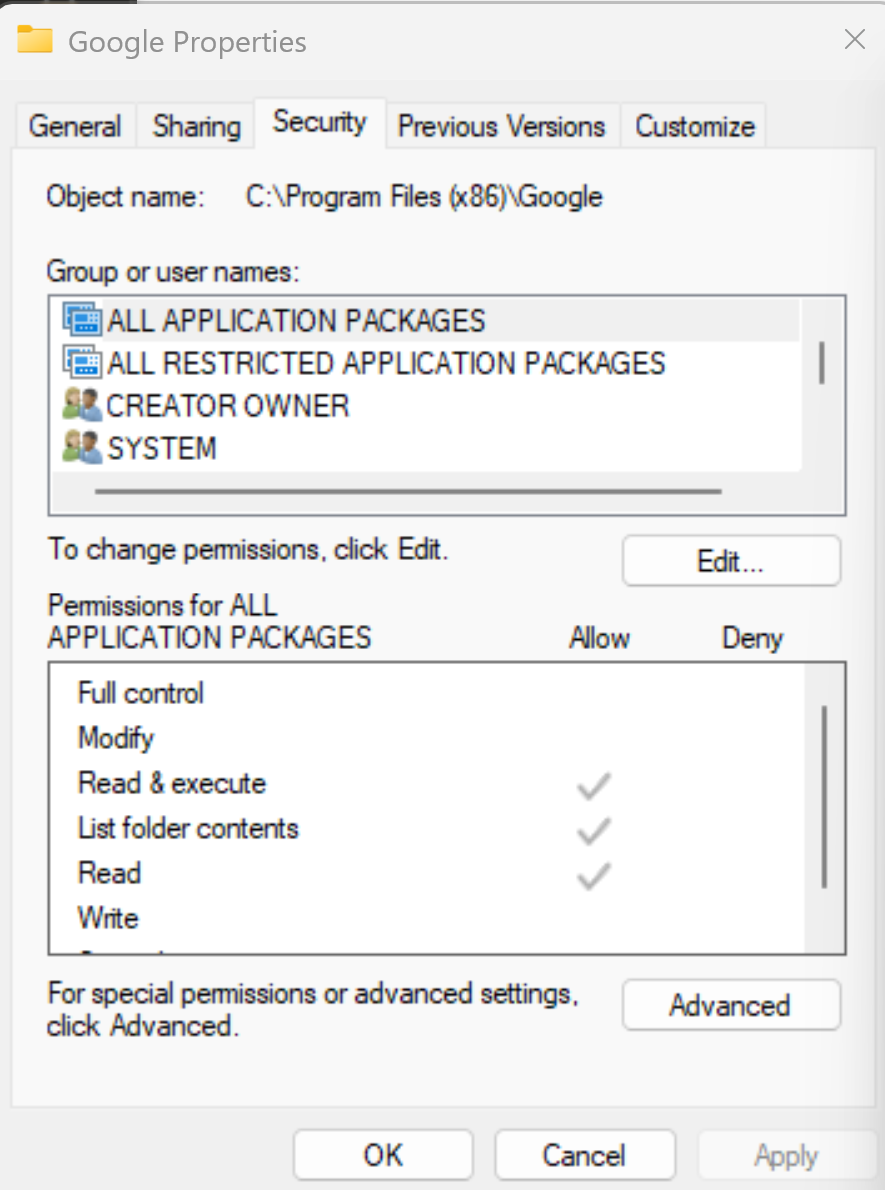Click the ALL RESTRICTED APPLICATION PACKAGES icon

(x=81, y=362)
